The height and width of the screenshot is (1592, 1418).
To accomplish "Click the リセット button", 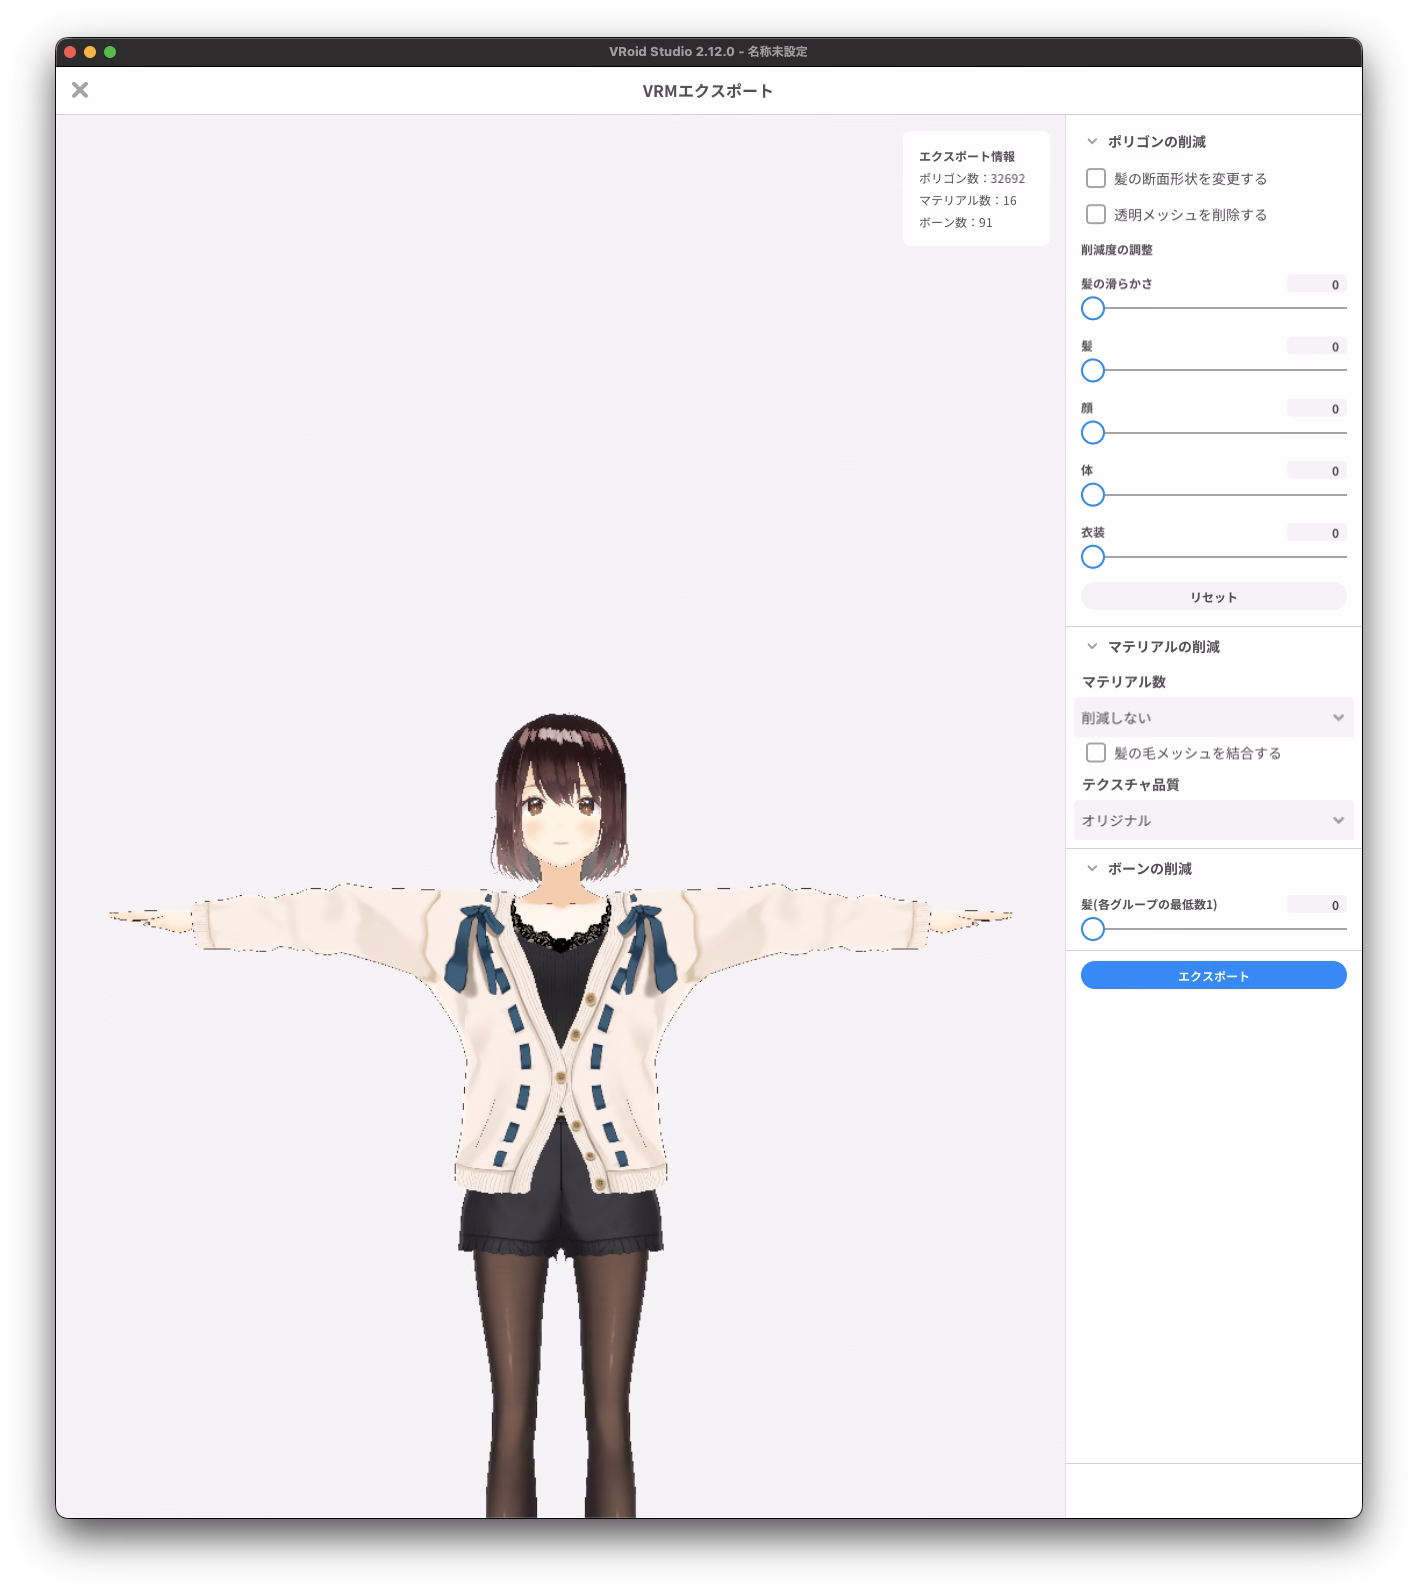I will [1213, 597].
